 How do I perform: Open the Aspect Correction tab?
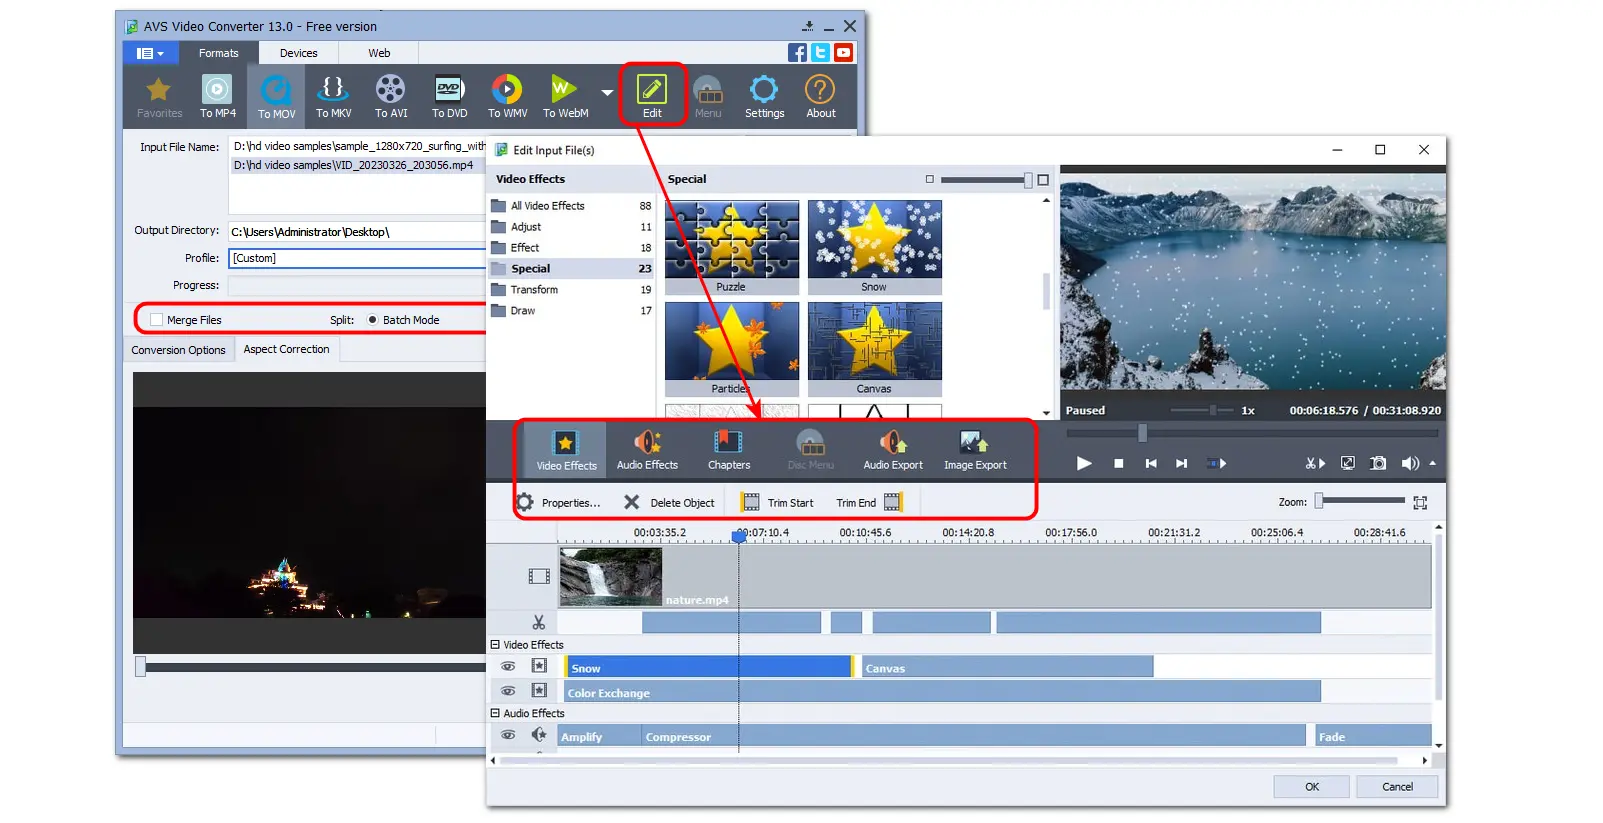286,349
